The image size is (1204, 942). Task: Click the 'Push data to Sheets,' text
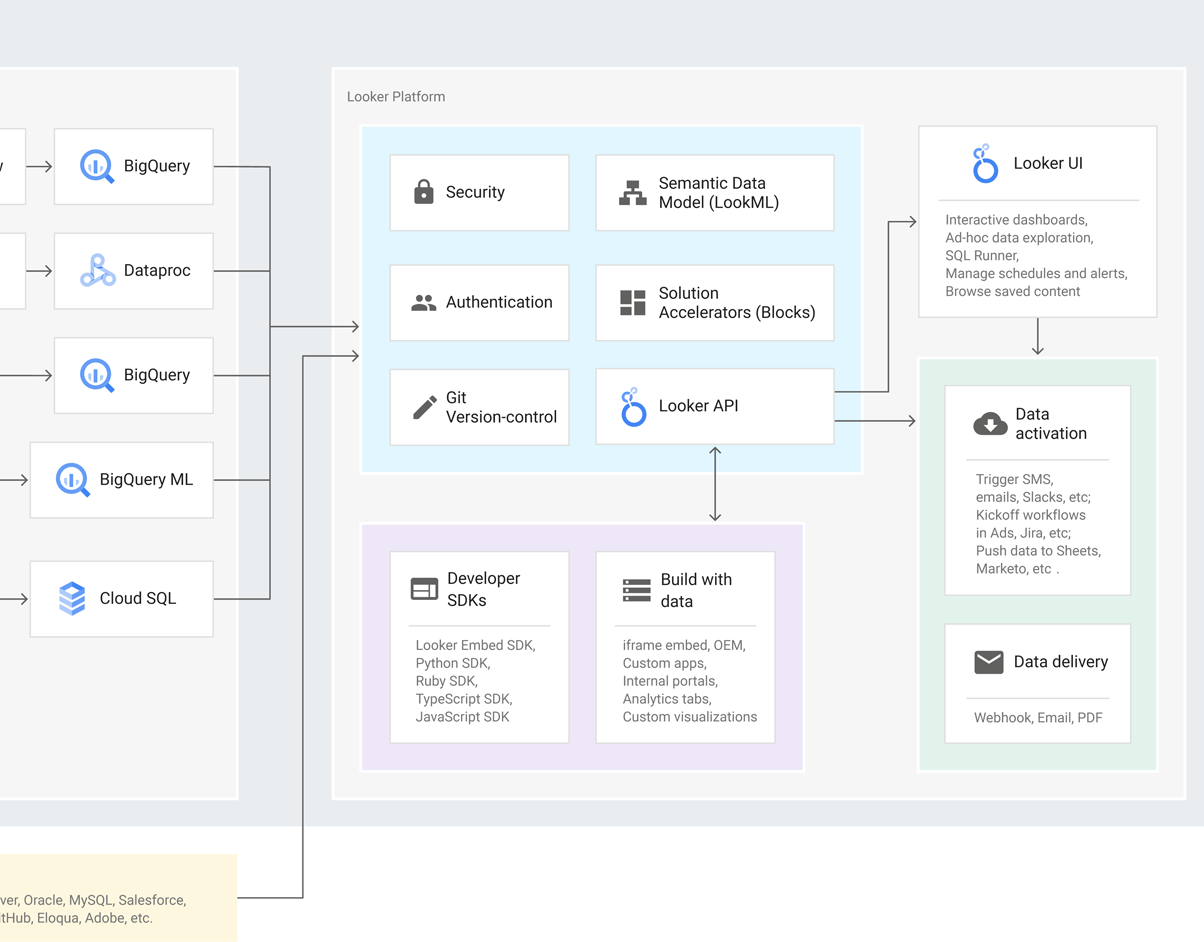[1038, 551]
